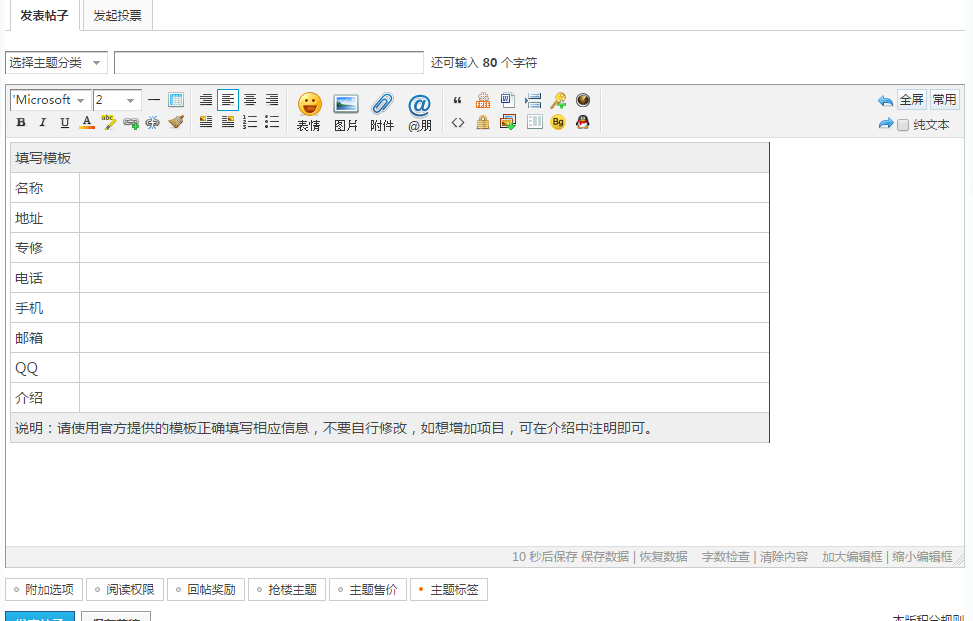Open the font color picker under the A icon

[x=86, y=122]
